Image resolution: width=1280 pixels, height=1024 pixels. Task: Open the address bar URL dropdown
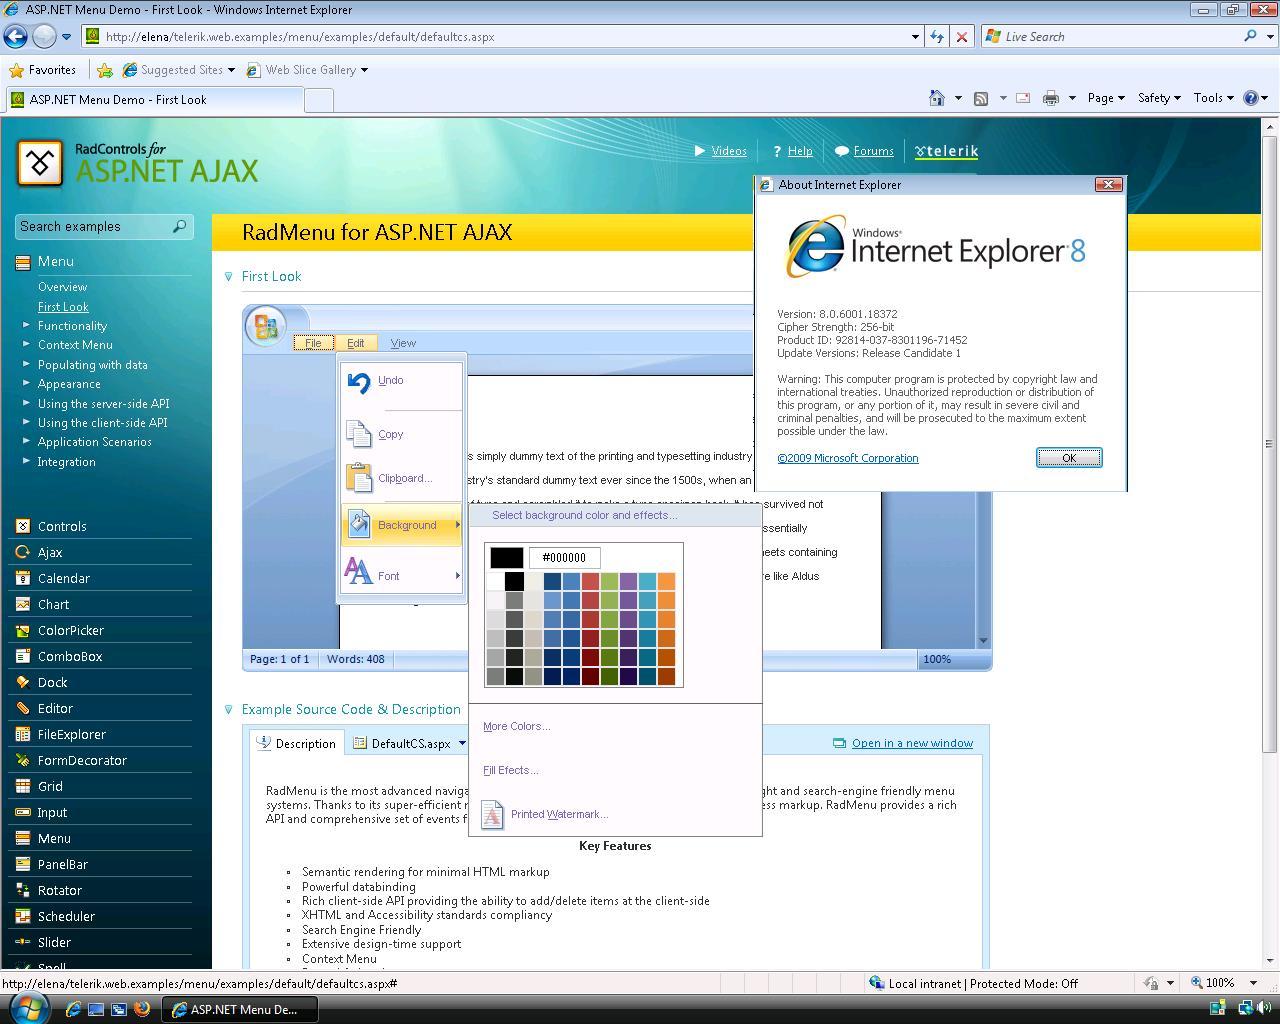tap(915, 37)
